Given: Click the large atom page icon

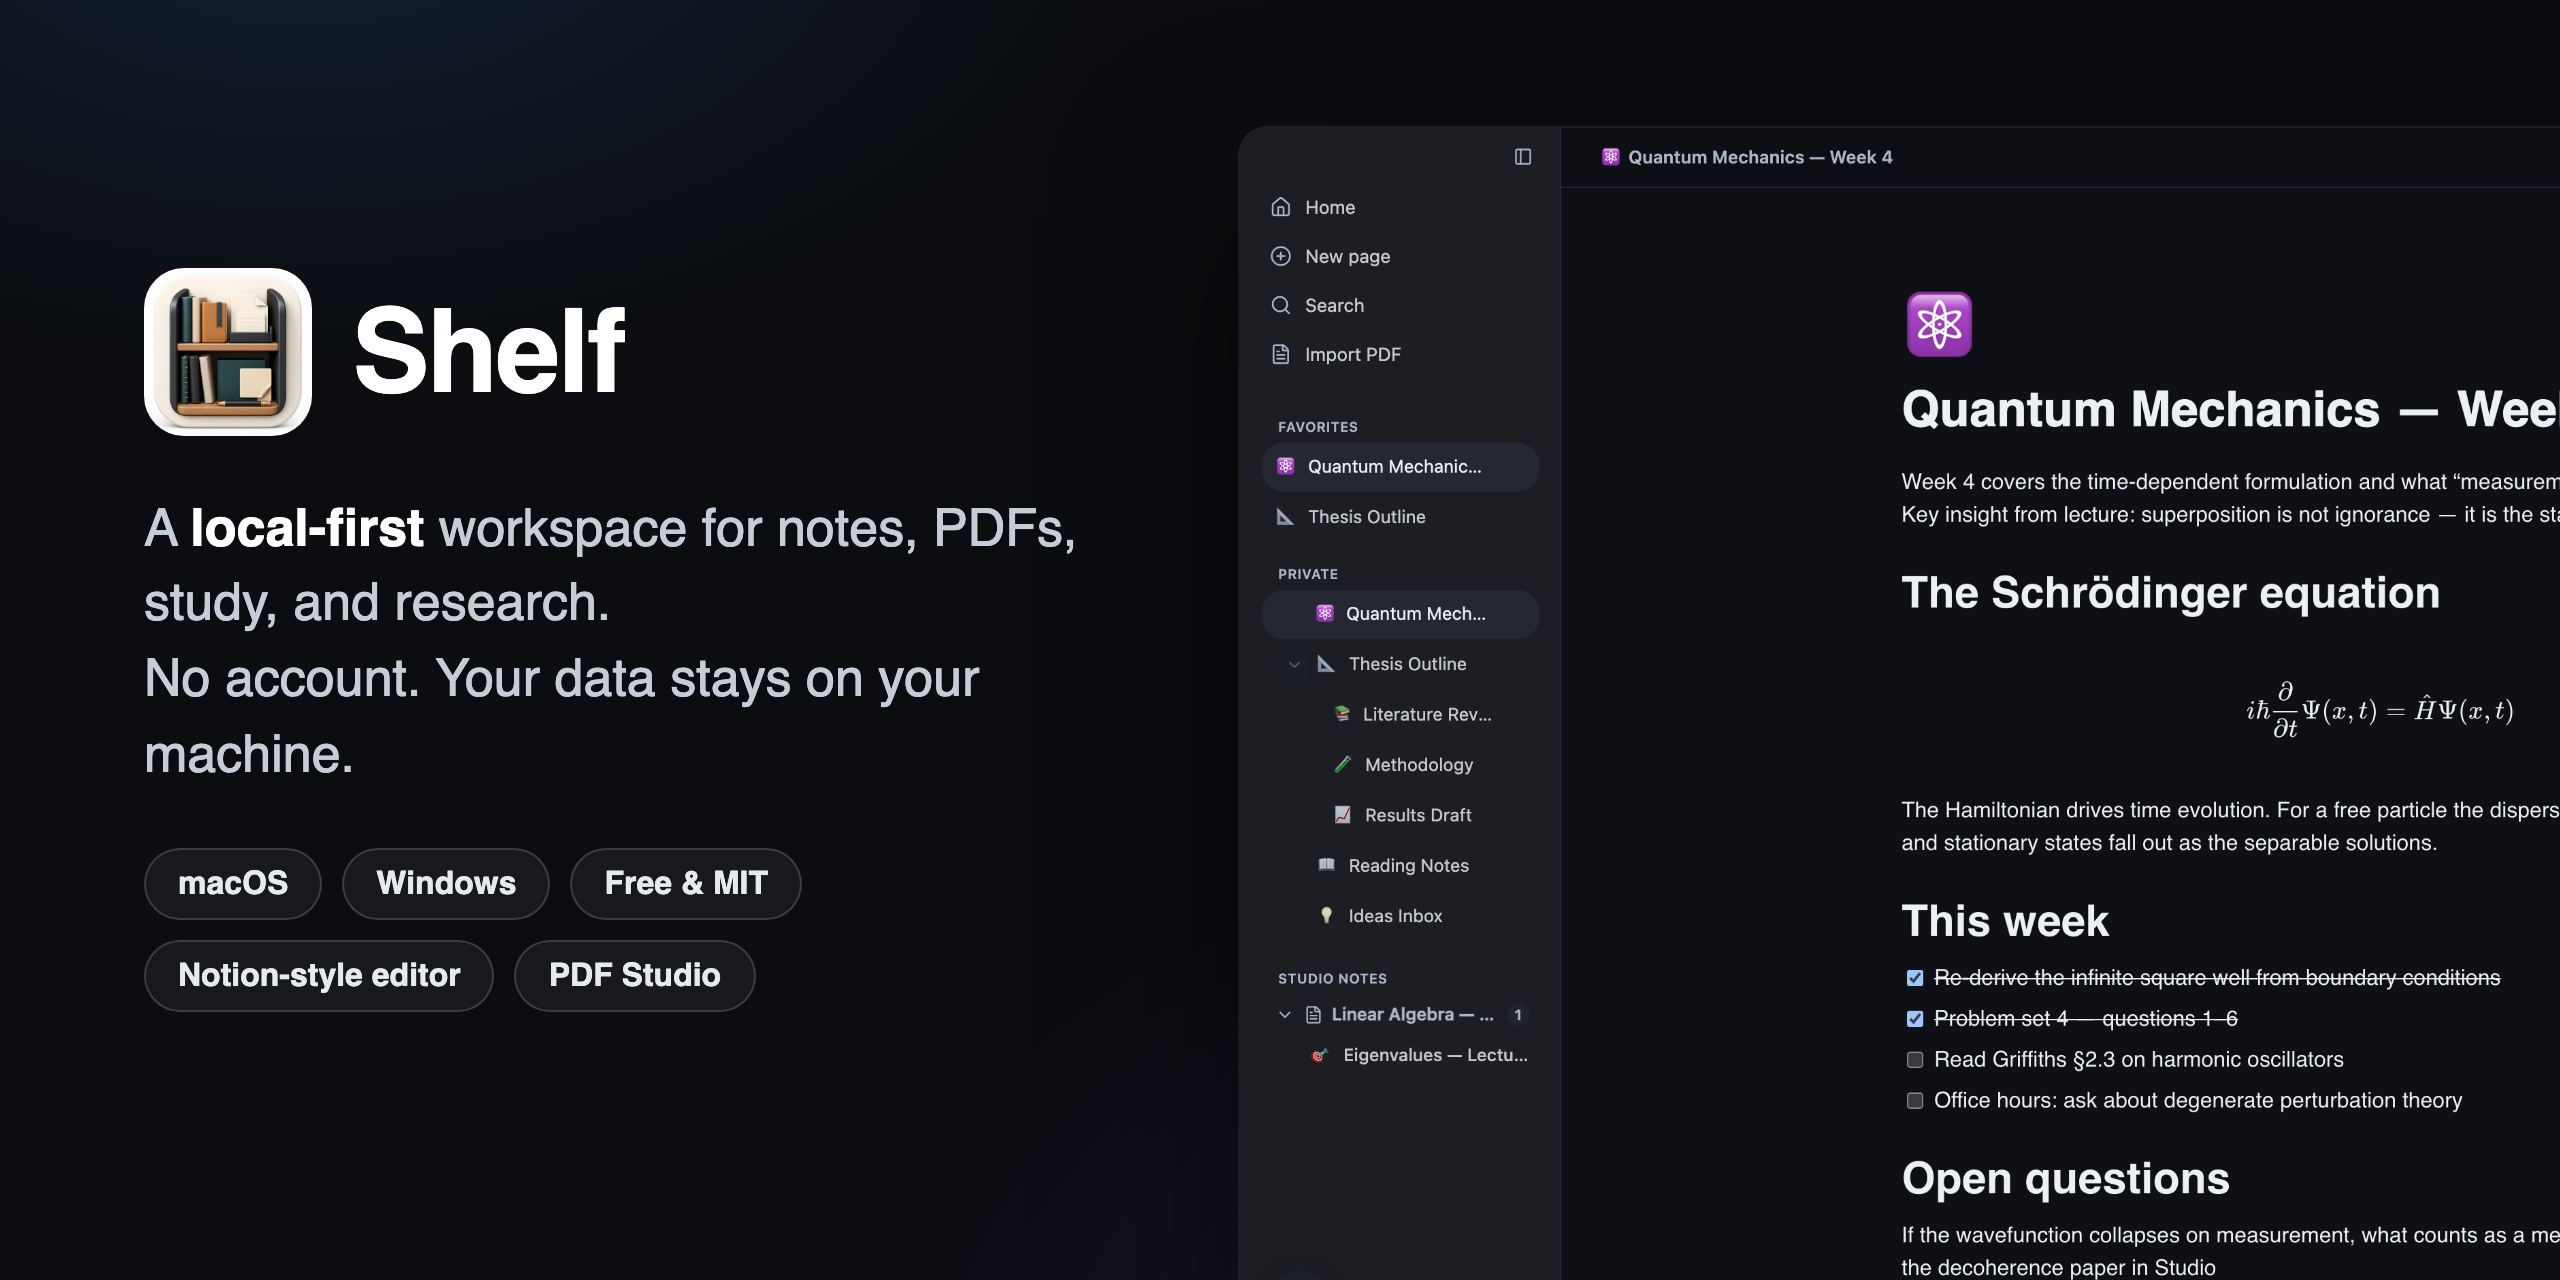Looking at the screenshot, I should click(1939, 324).
